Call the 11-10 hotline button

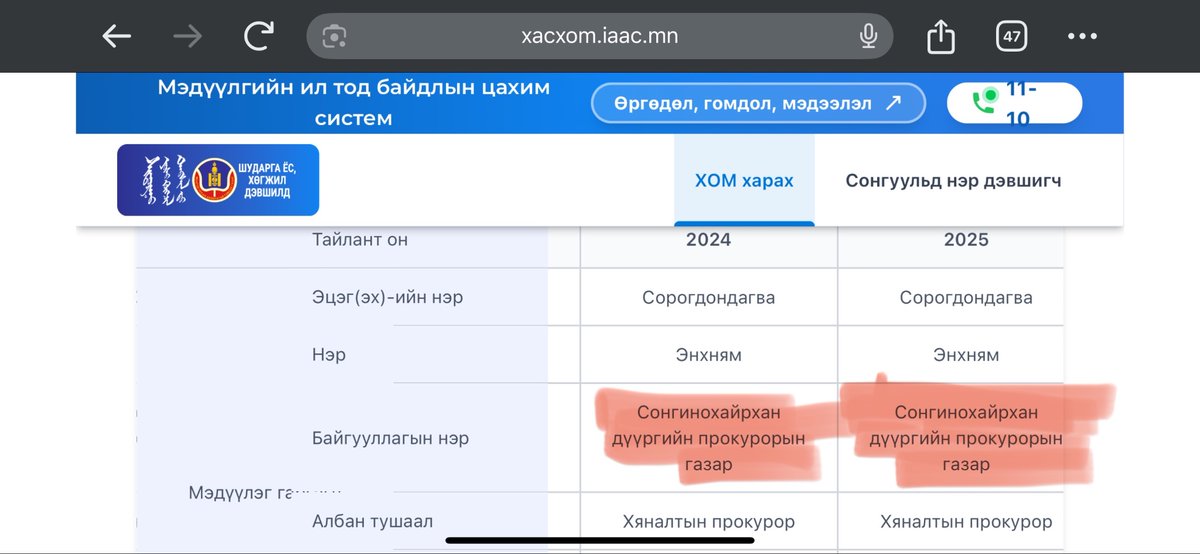[x=1014, y=103]
